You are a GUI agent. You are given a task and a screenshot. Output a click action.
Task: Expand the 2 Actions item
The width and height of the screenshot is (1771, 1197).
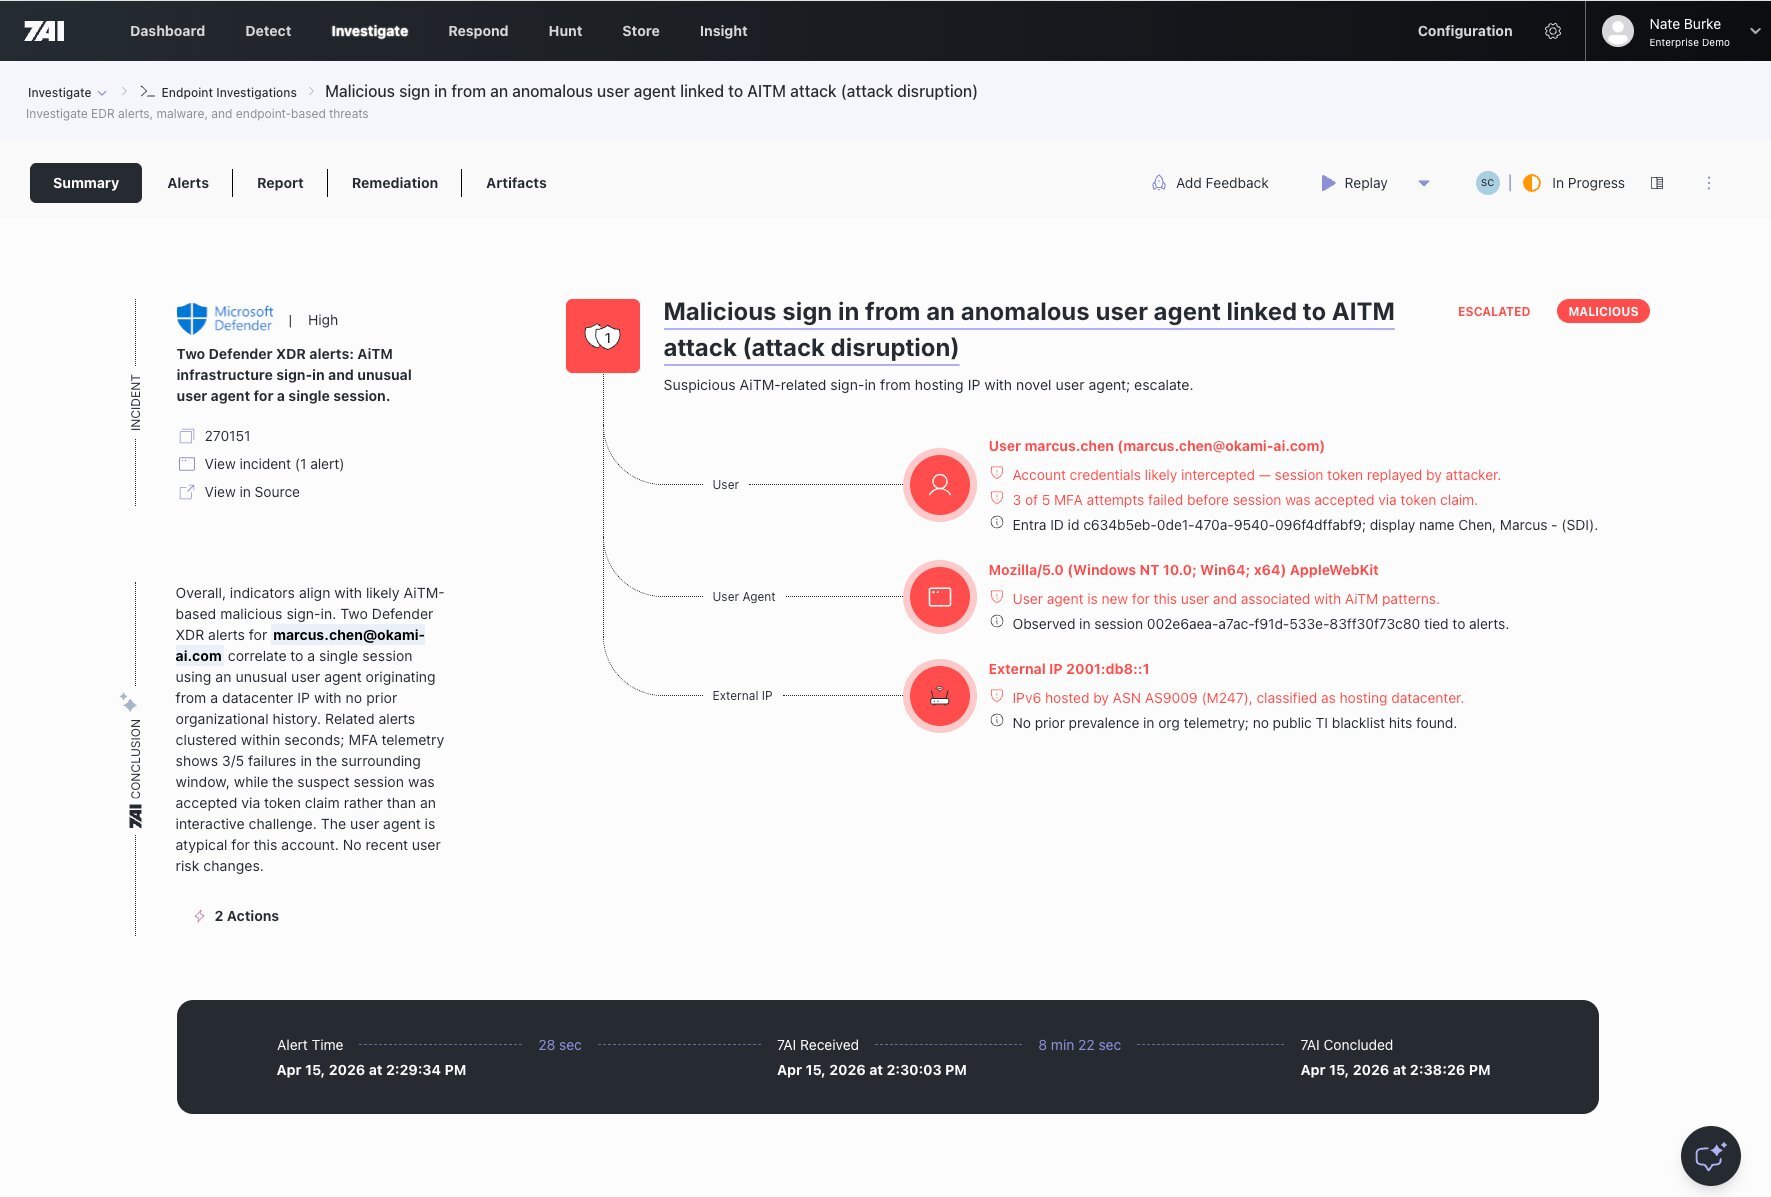[245, 916]
